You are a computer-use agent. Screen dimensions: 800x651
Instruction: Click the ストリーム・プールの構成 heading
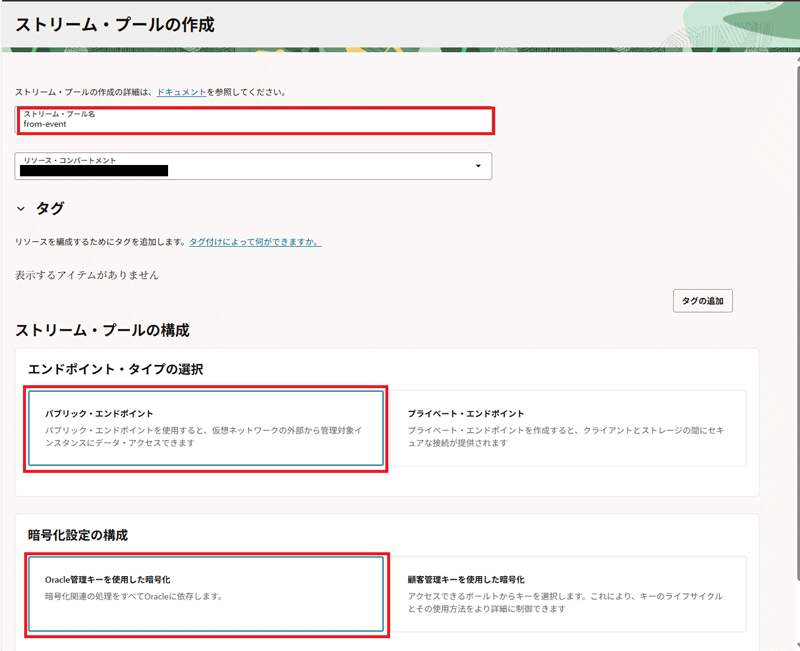click(102, 330)
